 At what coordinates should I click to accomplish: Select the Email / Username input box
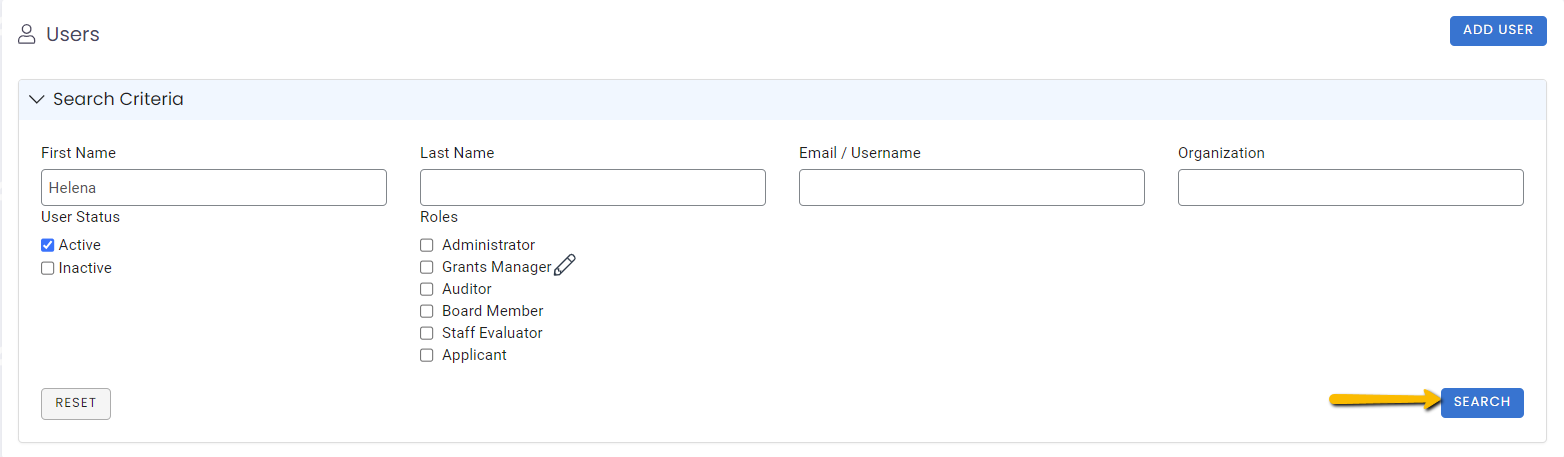pos(972,188)
